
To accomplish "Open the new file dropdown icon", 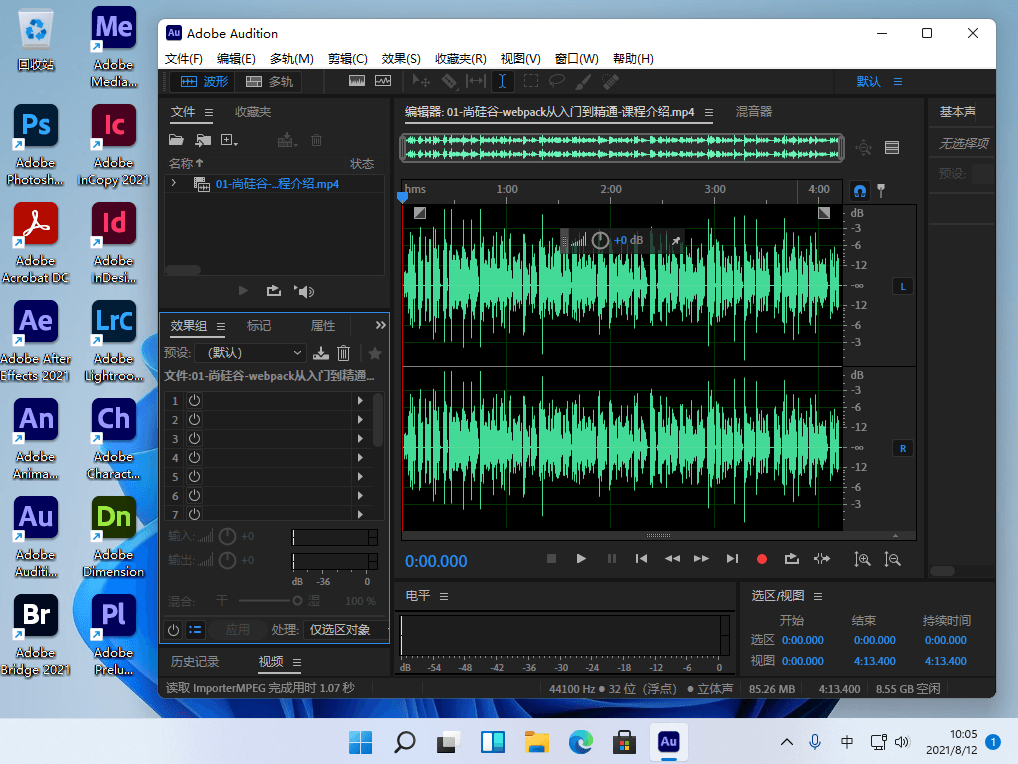I will 229,140.
